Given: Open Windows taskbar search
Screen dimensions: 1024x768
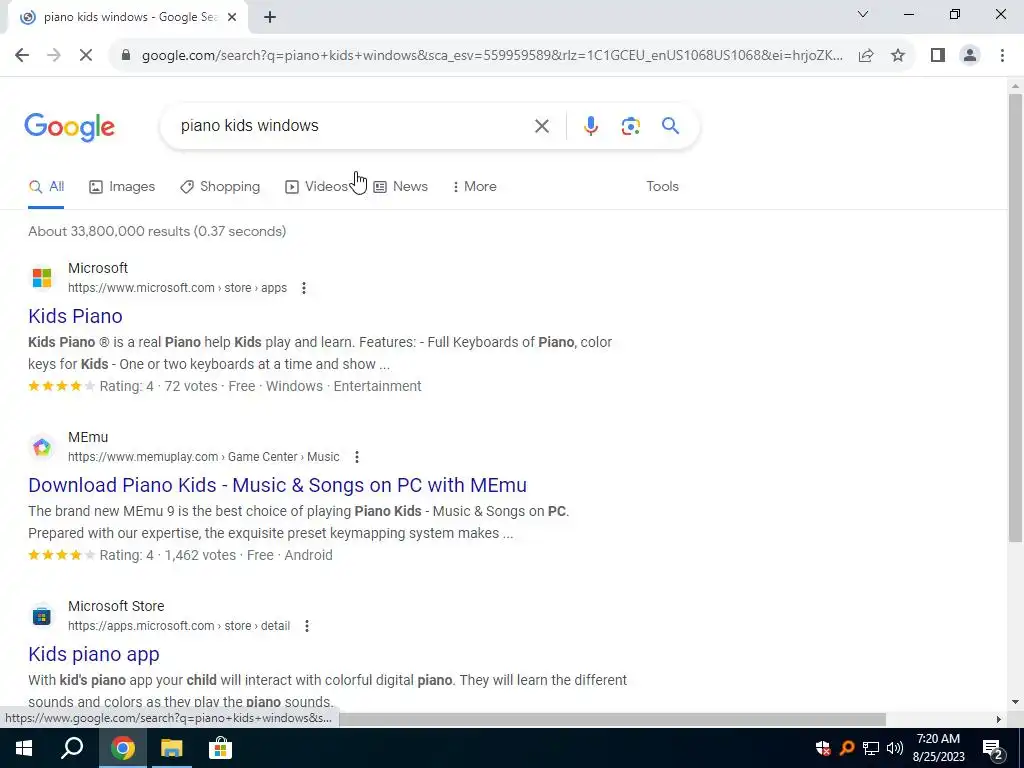Looking at the screenshot, I should coord(72,748).
